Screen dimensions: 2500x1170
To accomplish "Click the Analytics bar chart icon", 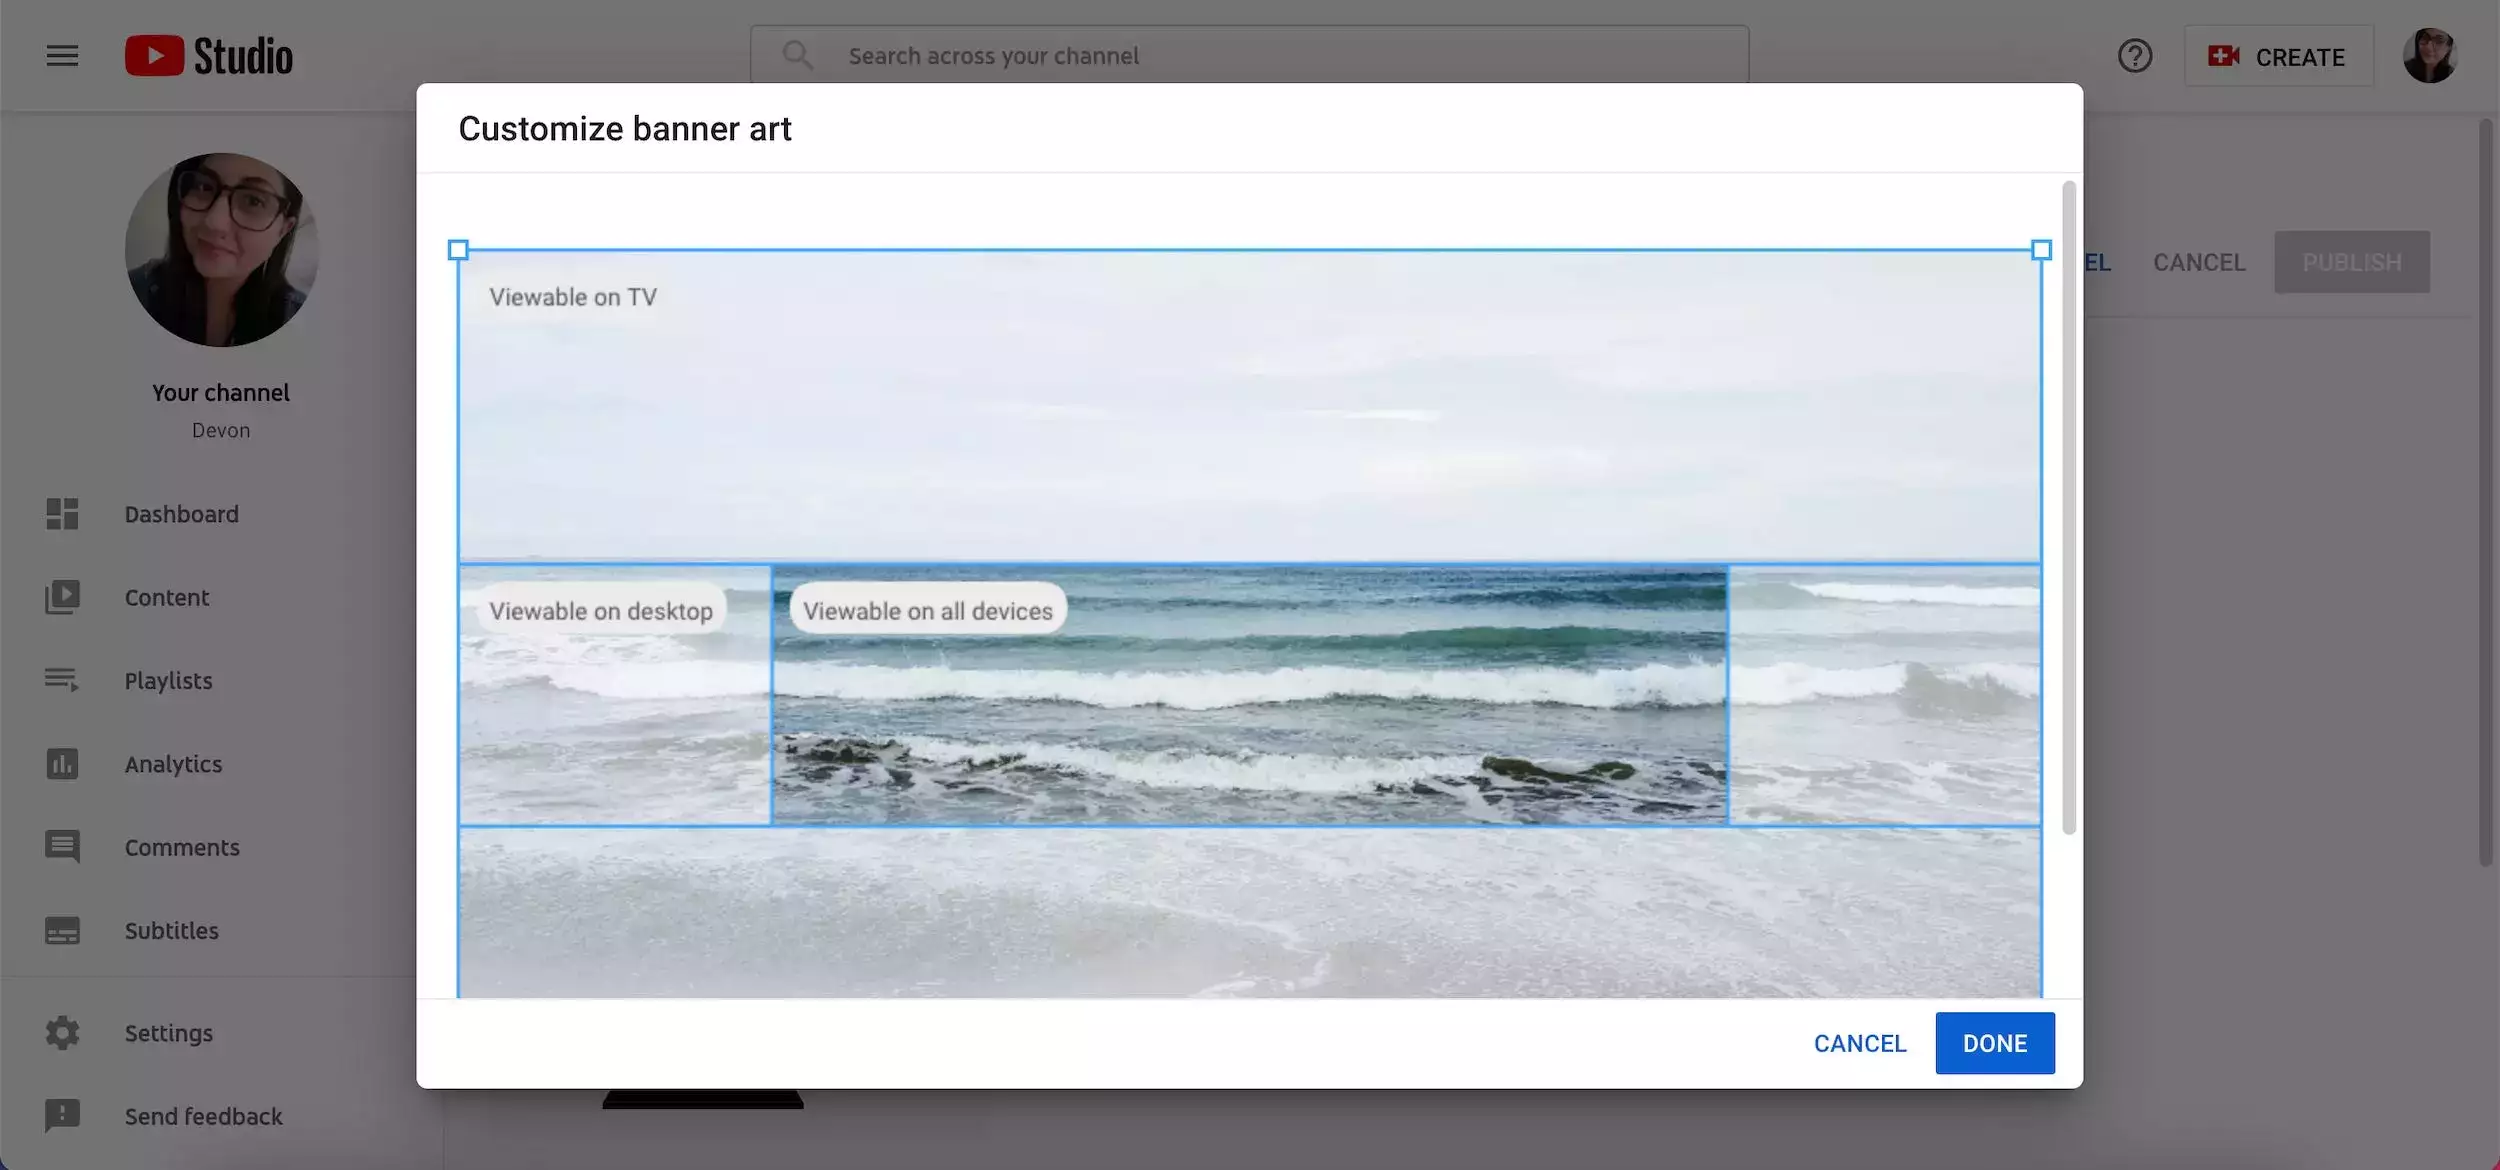I will tap(62, 764).
